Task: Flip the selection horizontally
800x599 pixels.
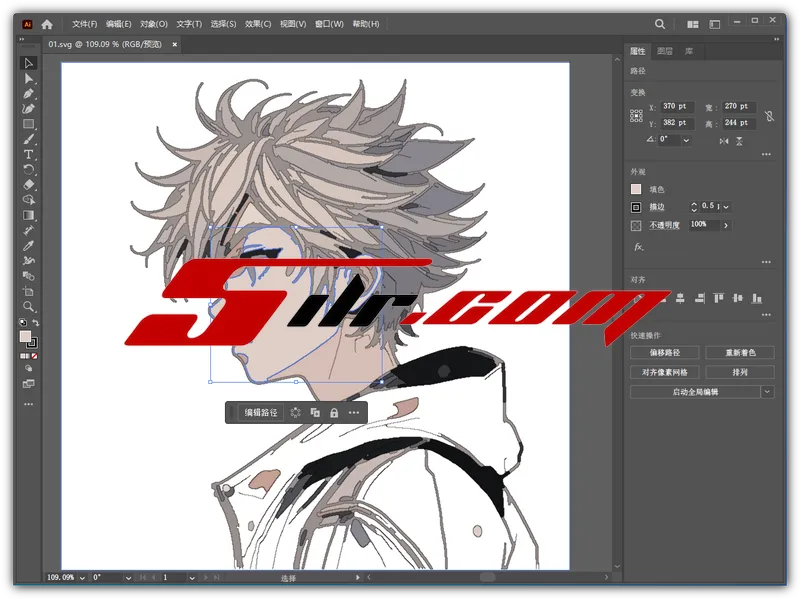Action: pos(724,141)
